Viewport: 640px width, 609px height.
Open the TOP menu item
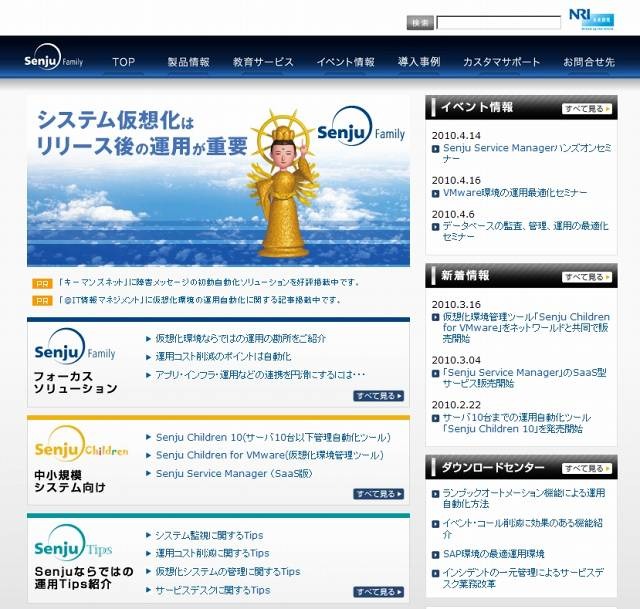[x=123, y=62]
